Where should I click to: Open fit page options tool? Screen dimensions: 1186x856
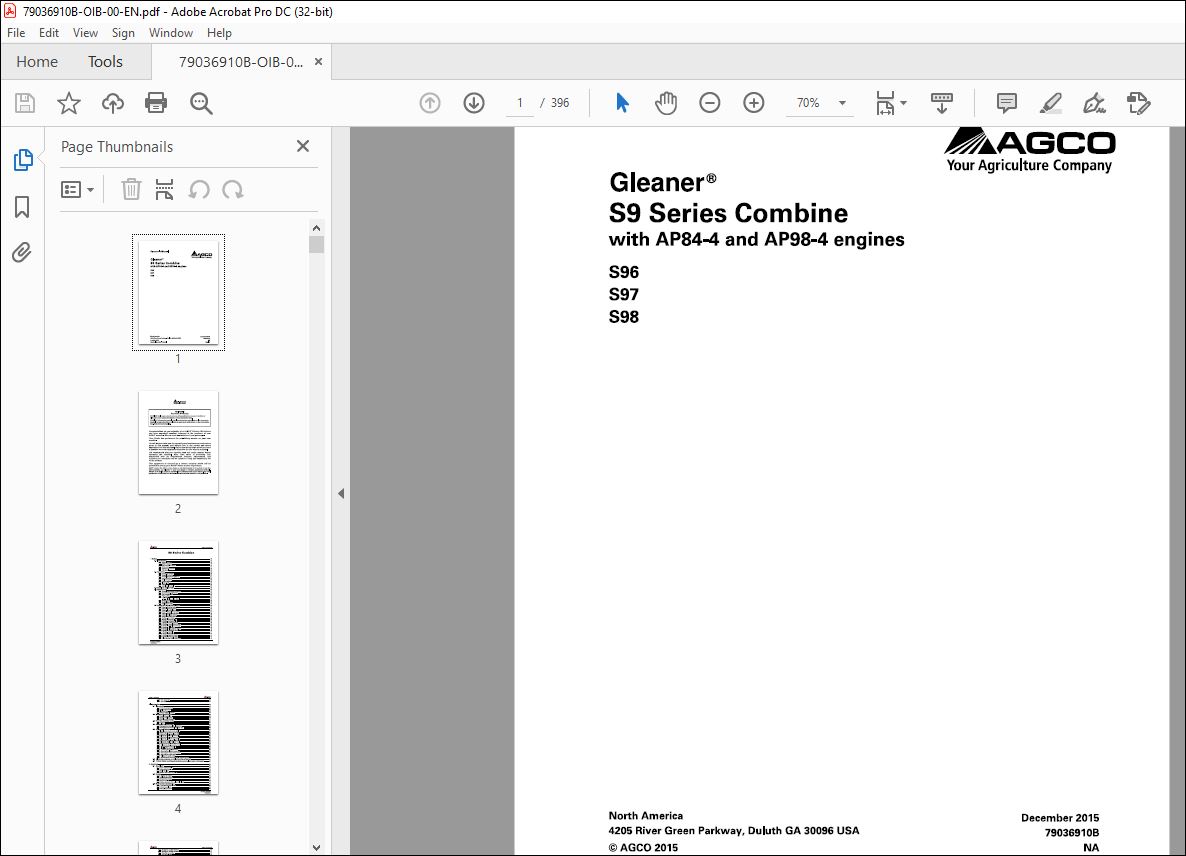pyautogui.click(x=885, y=103)
